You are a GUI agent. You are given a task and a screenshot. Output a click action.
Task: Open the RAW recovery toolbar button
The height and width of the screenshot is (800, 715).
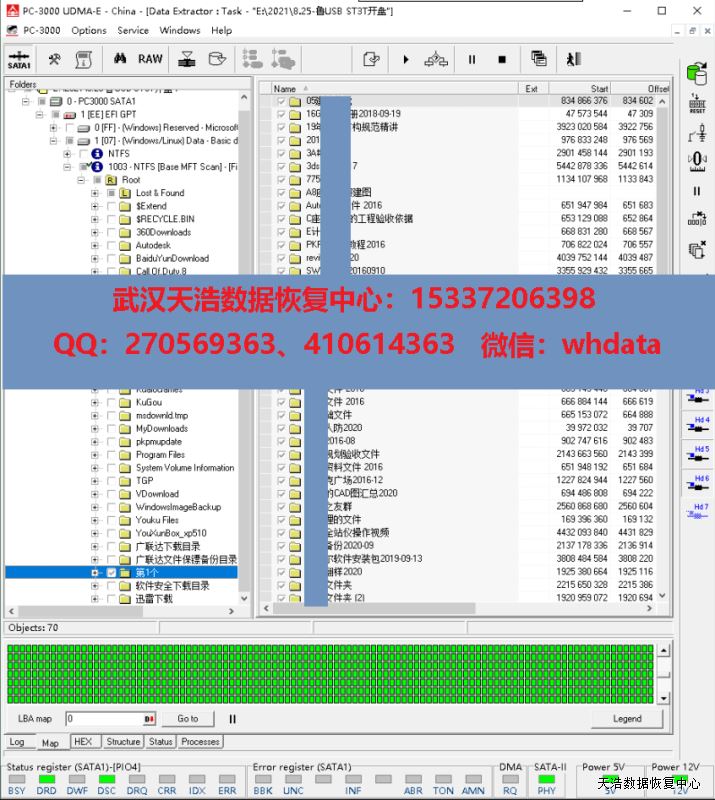coord(151,59)
